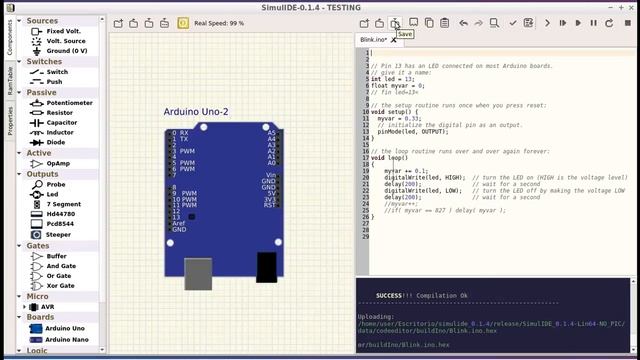Step debugger with the single arrow icon

pyautogui.click(x=547, y=23)
